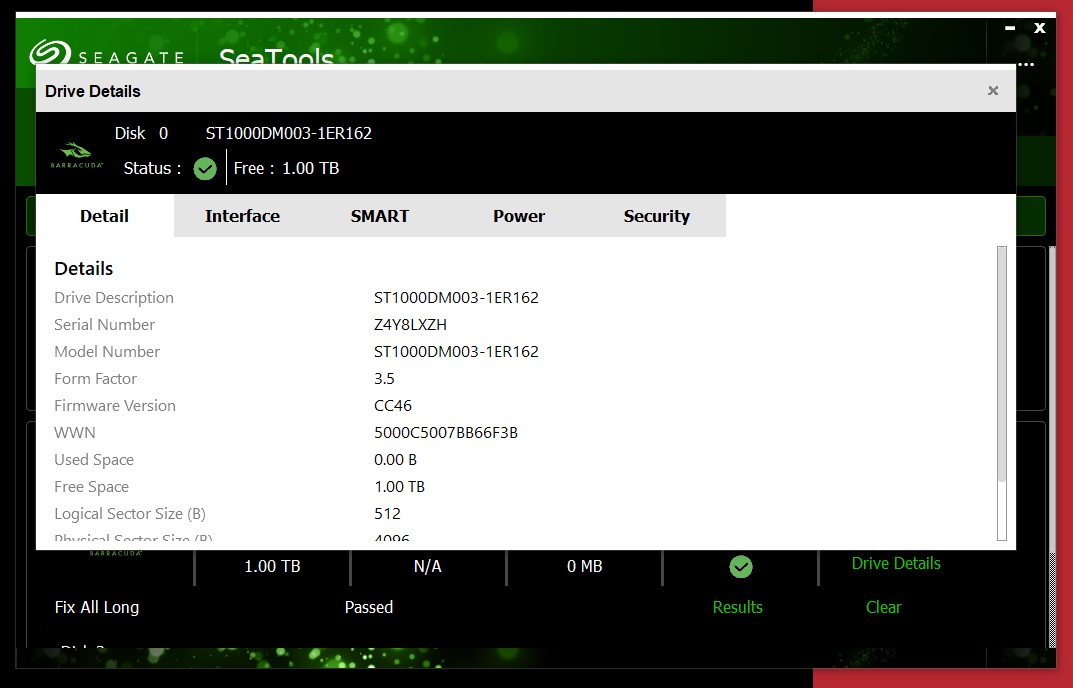Click the green status checkmark beside Status
Image resolution: width=1073 pixels, height=688 pixels.
pos(205,169)
